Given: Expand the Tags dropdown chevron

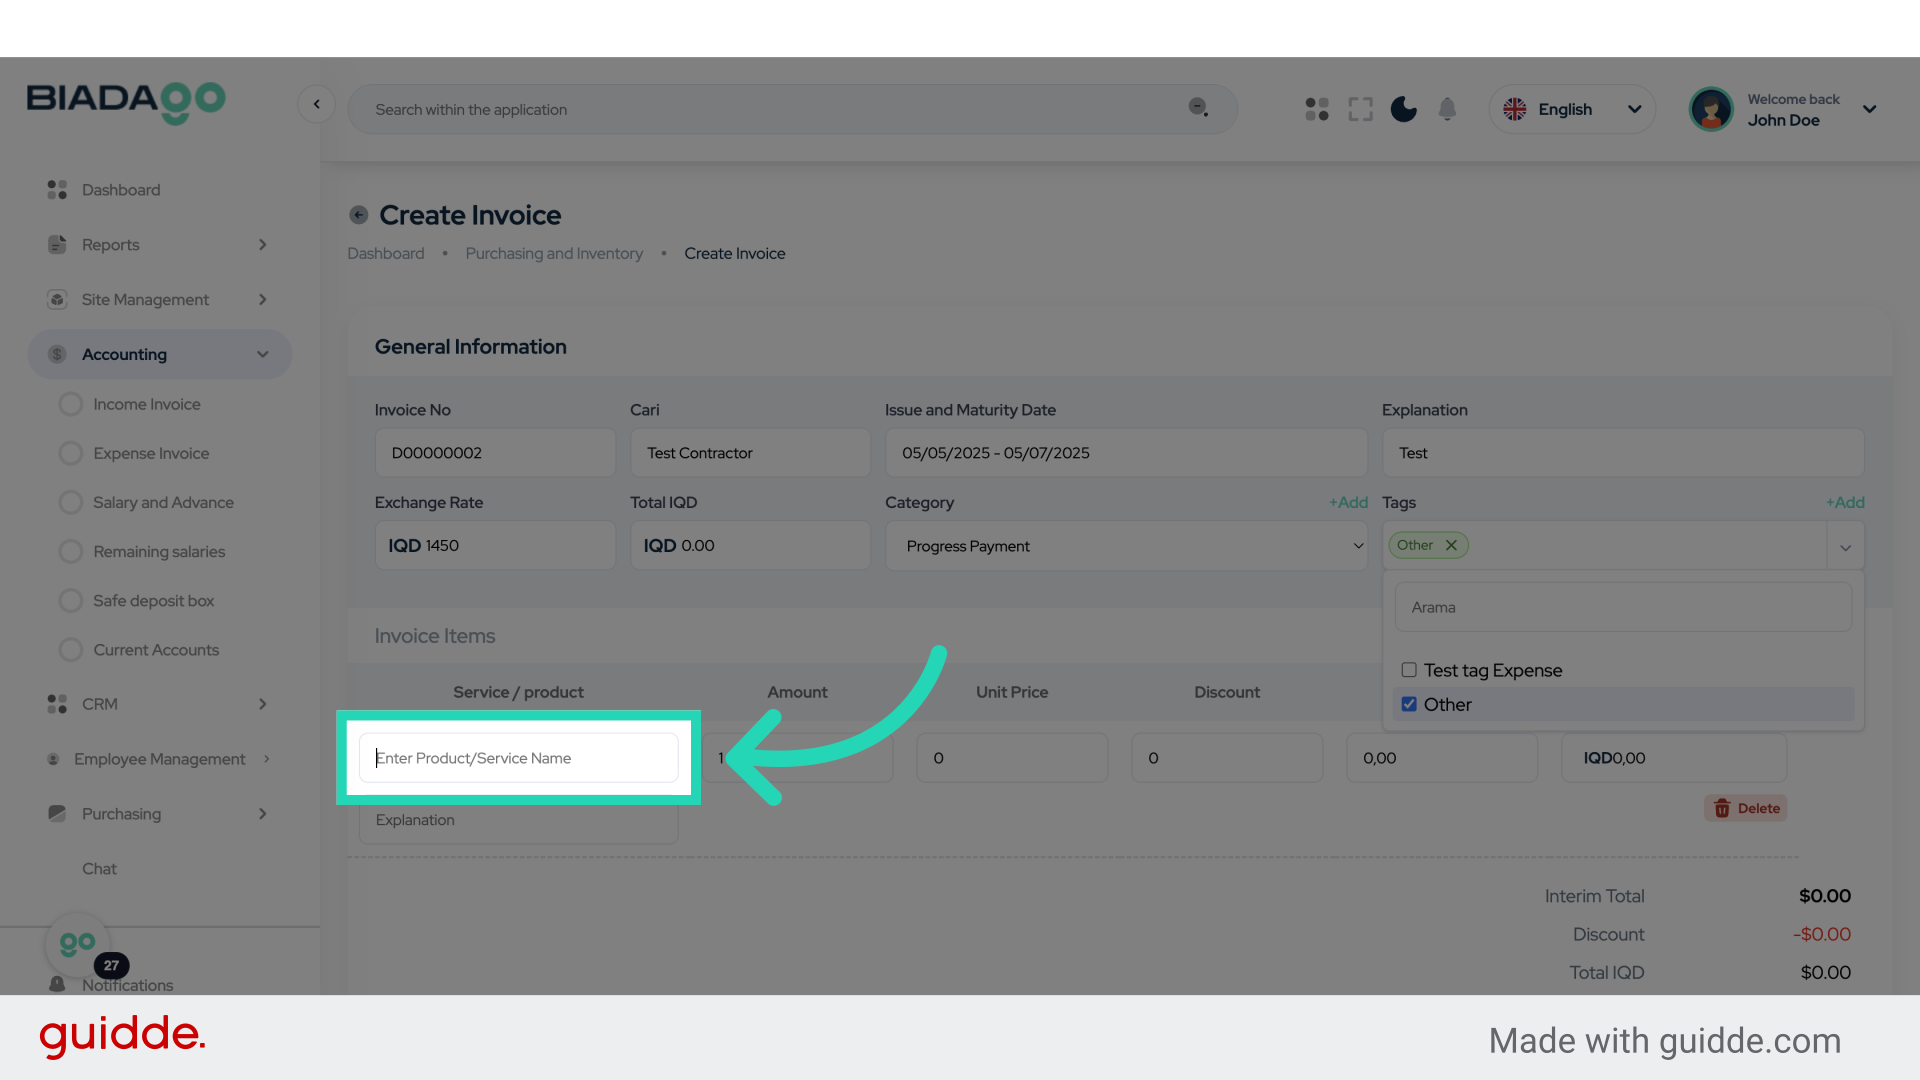Looking at the screenshot, I should coord(1845,546).
